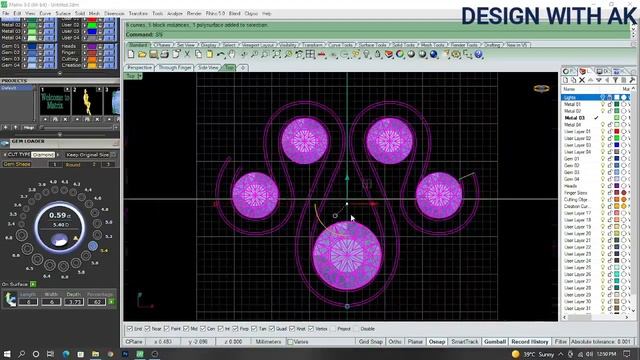Toggle the Cen osnap checkbox

tap(203, 329)
